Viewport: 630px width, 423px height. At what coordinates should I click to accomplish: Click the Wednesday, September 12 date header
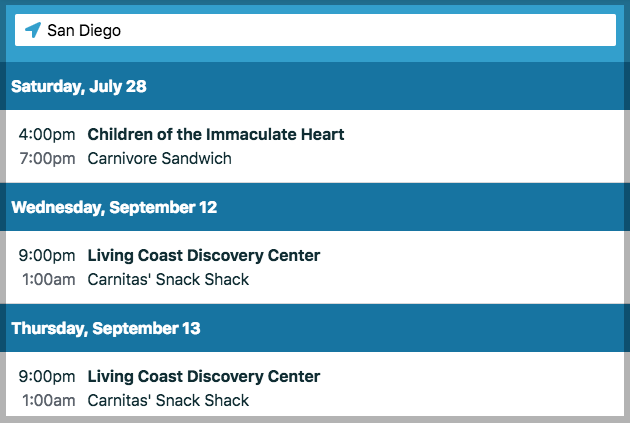[x=114, y=207]
